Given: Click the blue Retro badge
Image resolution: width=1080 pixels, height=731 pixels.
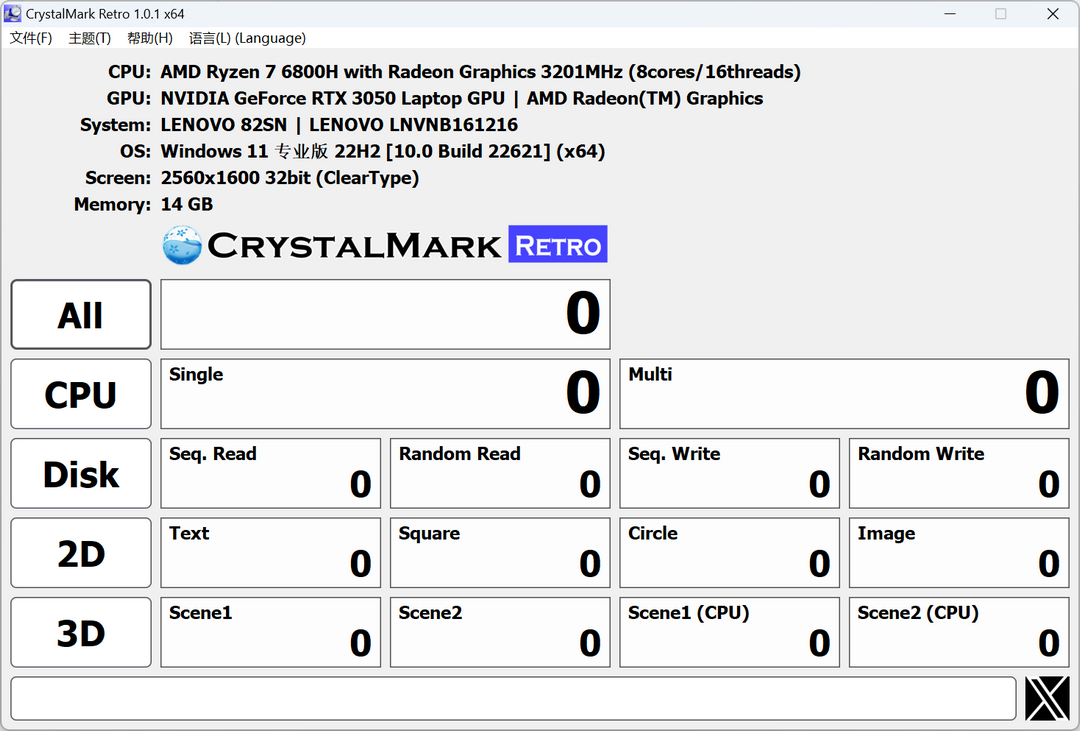Looking at the screenshot, I should click(x=557, y=244).
